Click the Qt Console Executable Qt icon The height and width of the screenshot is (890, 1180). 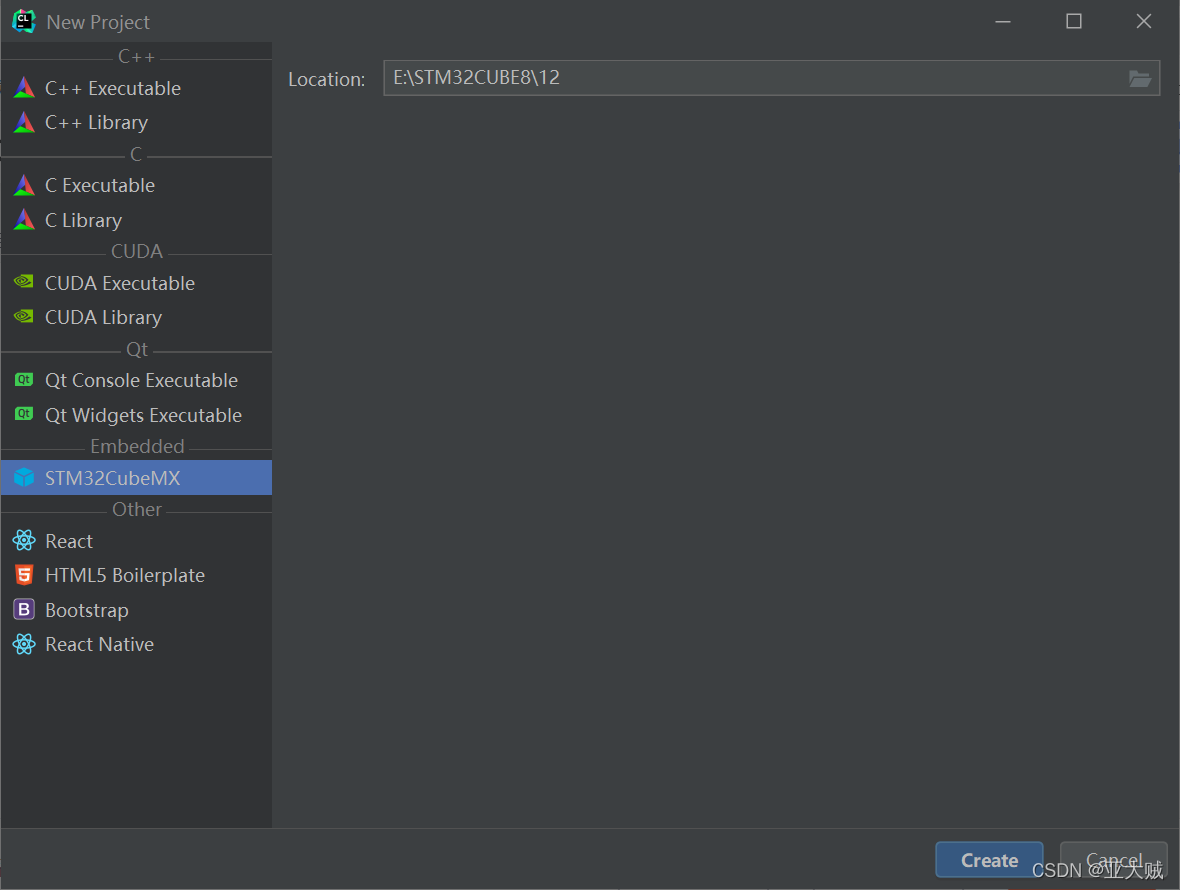coord(24,380)
